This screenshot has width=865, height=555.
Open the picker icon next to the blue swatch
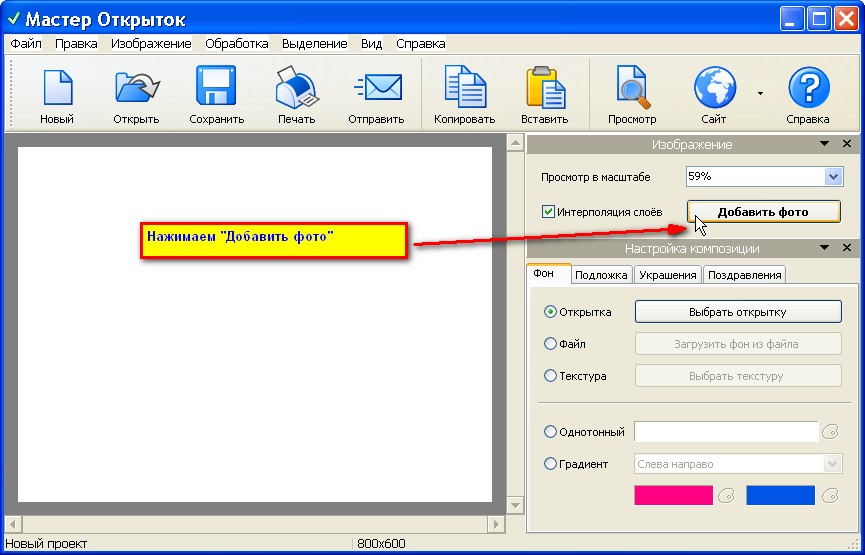[830, 495]
